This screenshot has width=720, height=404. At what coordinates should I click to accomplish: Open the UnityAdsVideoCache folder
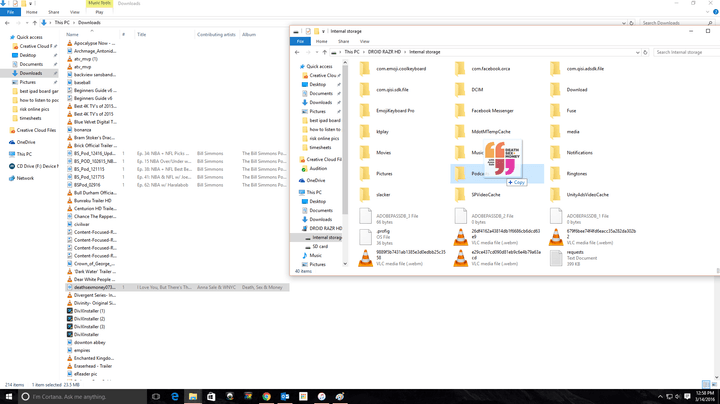tap(579, 195)
